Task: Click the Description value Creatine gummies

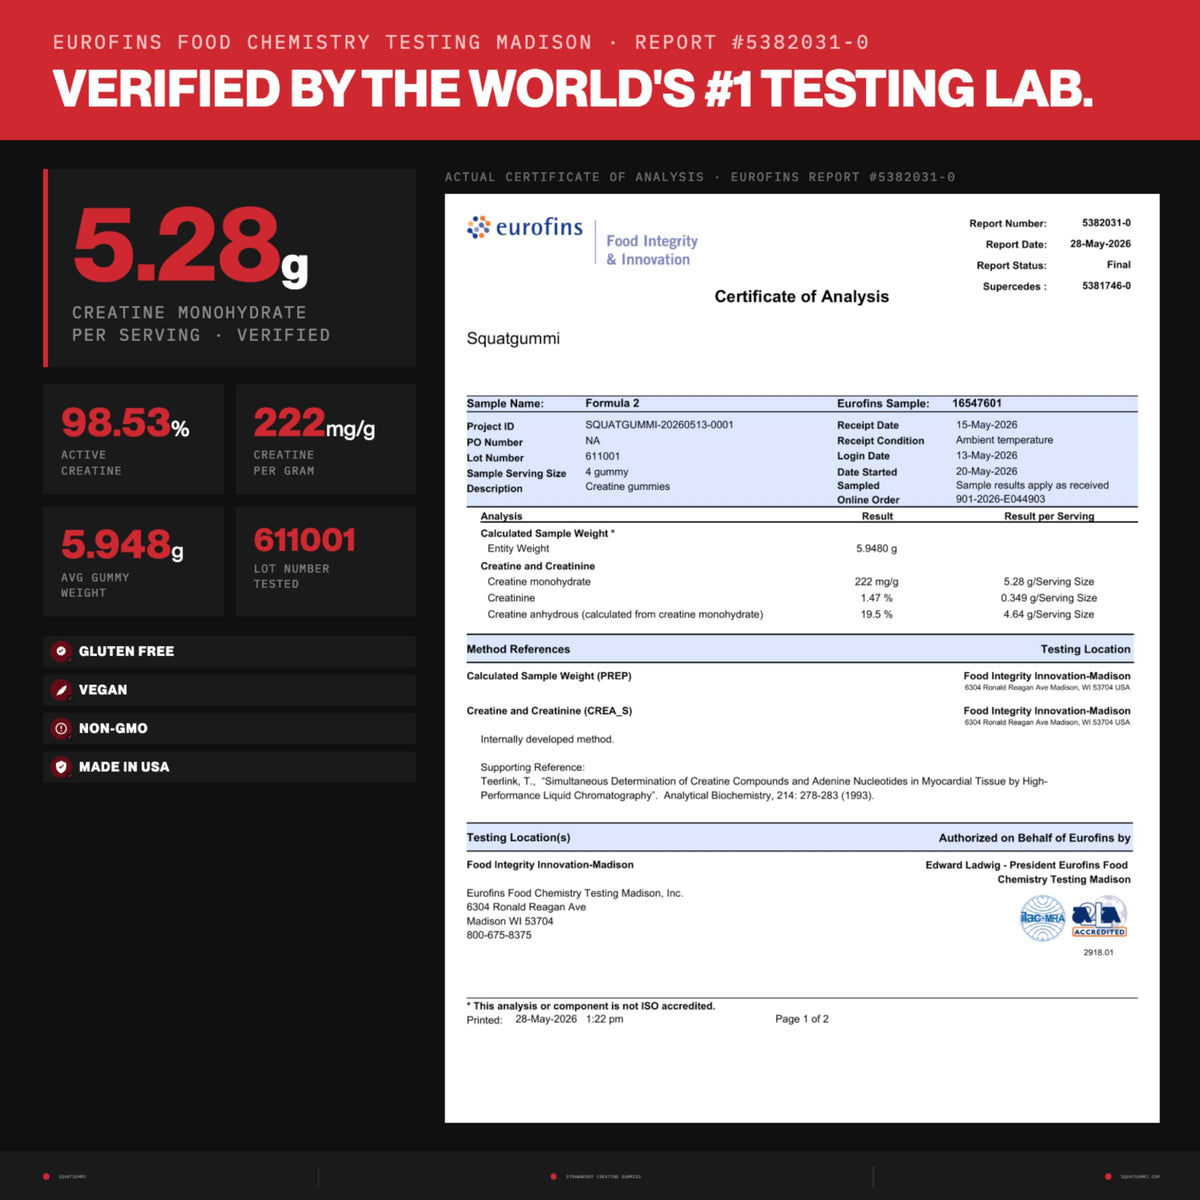Action: point(627,487)
